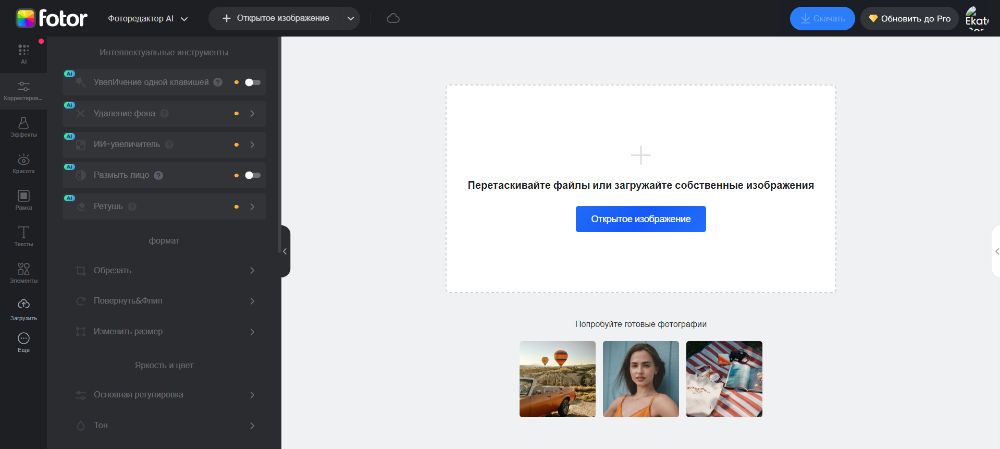This screenshot has width=1000, height=449.
Task: Expand the Основная регулировка option
Action: (x=253, y=395)
